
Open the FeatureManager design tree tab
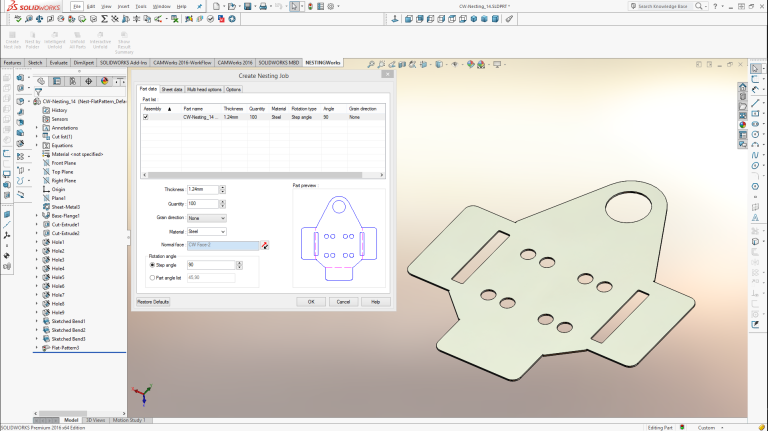point(41,81)
